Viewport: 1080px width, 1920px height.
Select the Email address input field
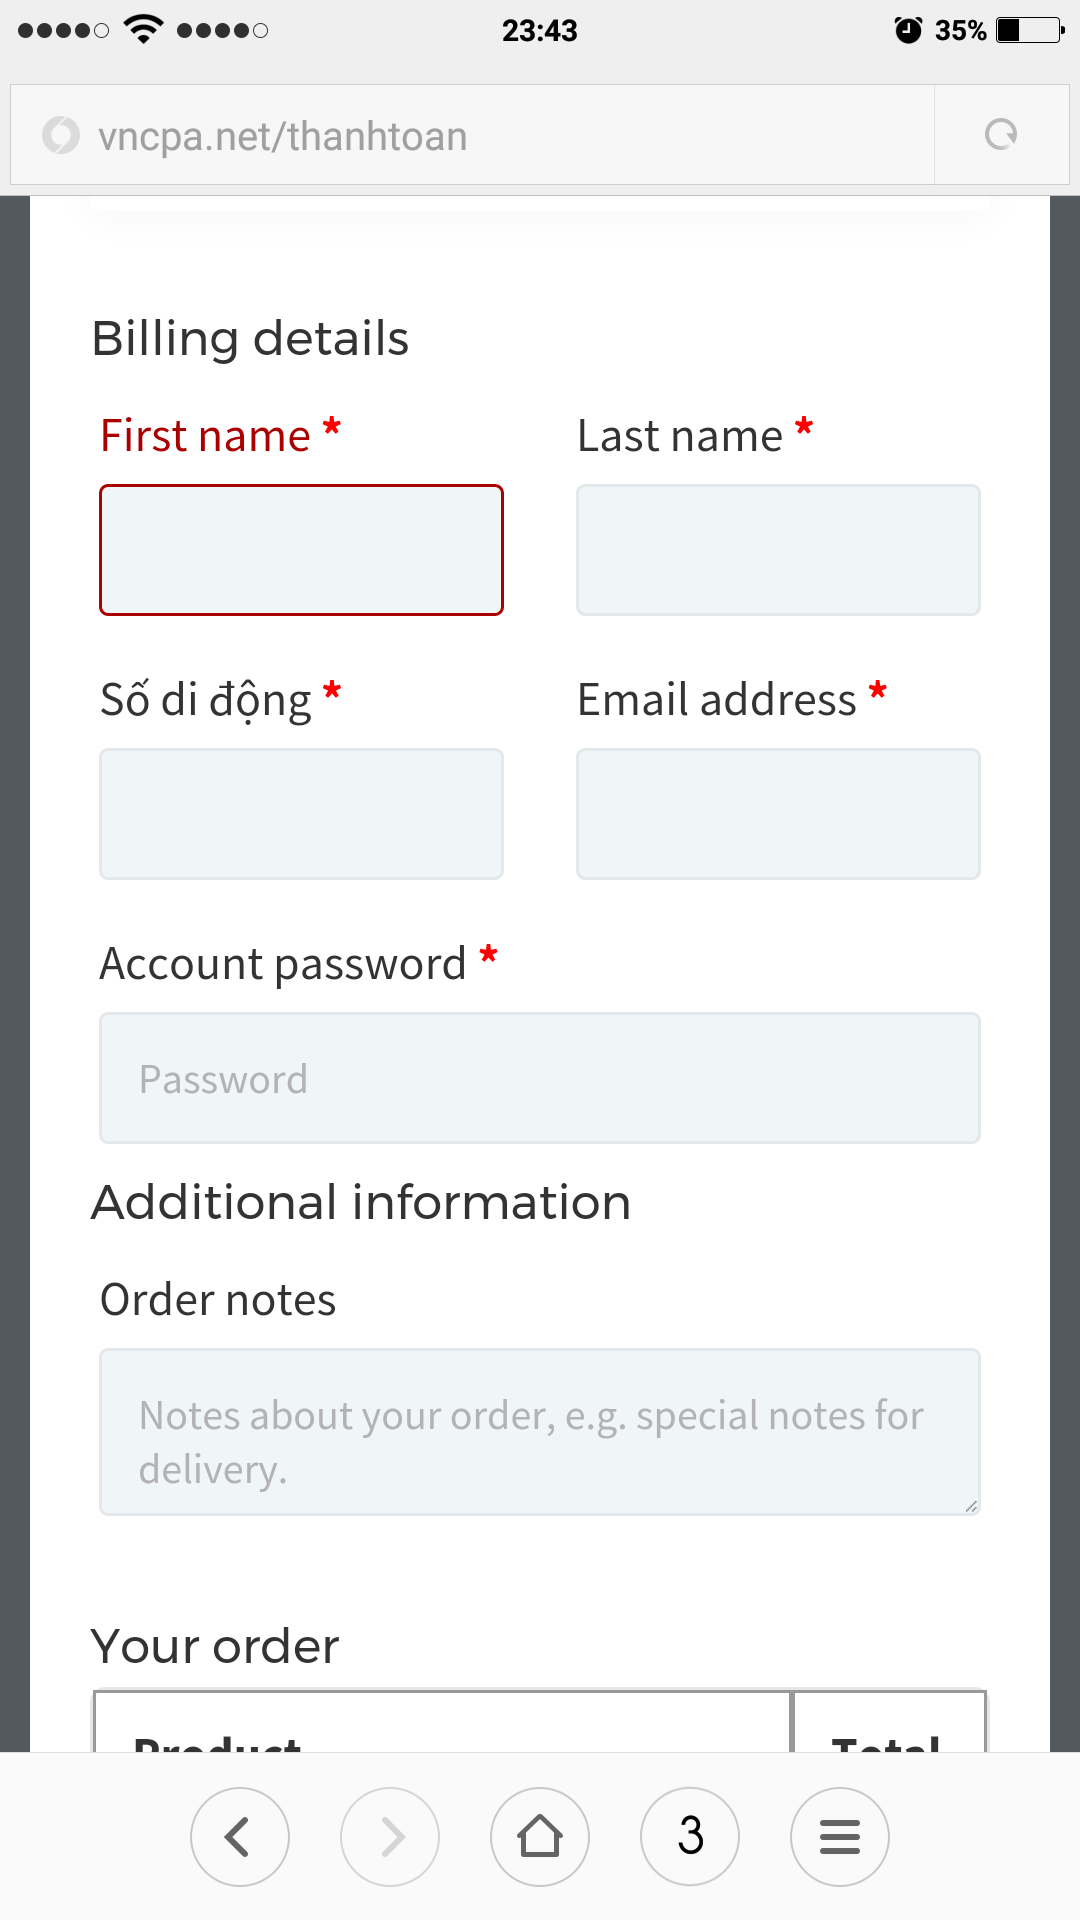tap(778, 814)
